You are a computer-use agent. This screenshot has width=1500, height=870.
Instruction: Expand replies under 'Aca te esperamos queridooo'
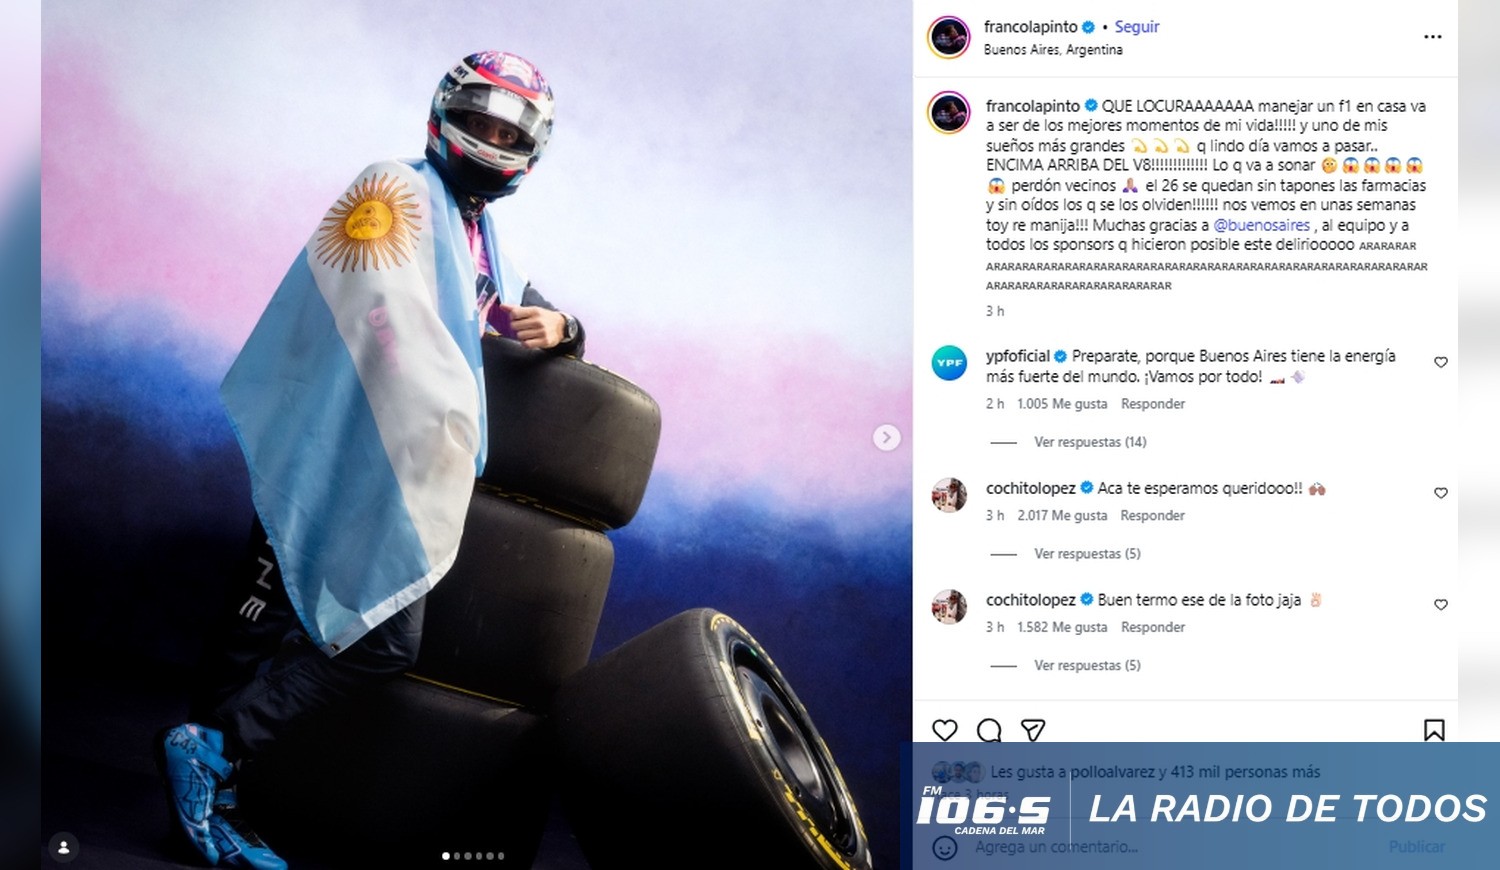(x=1087, y=554)
